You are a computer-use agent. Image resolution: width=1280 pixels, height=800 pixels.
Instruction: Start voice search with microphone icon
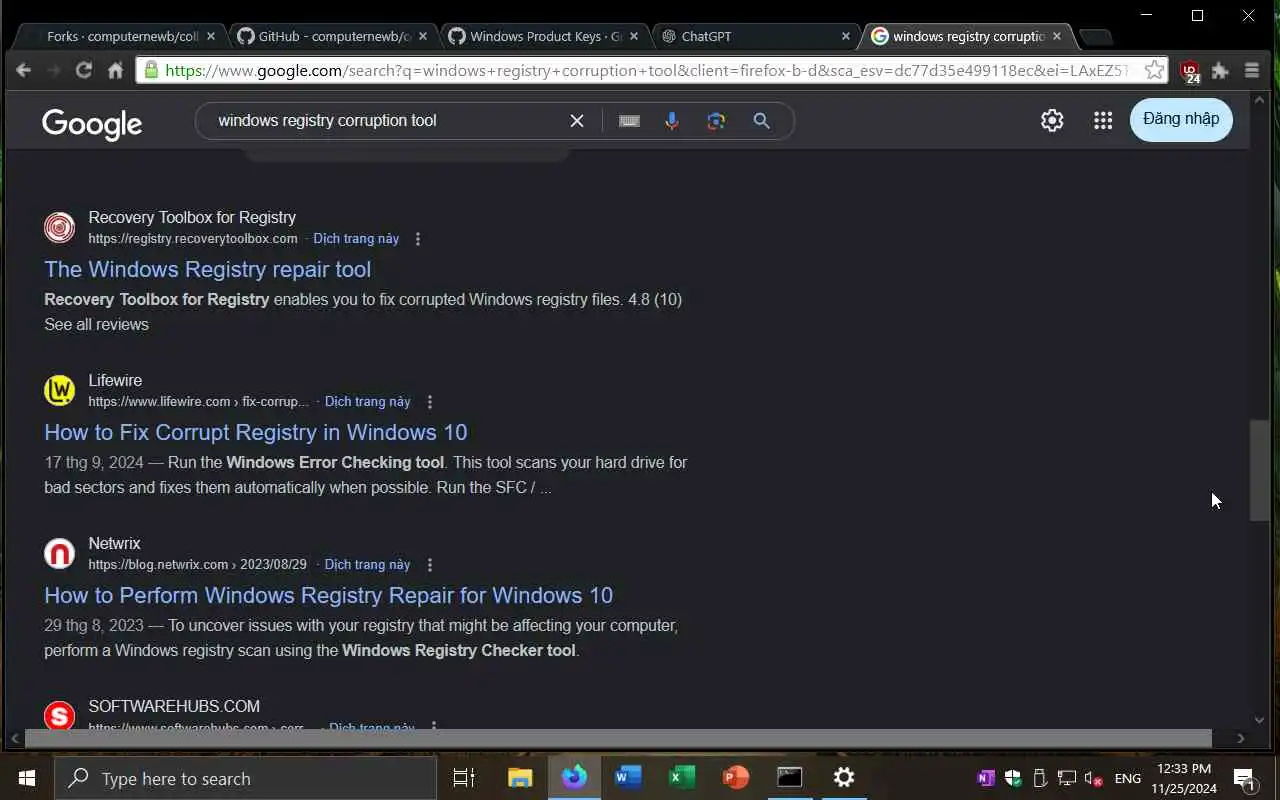pyautogui.click(x=672, y=121)
